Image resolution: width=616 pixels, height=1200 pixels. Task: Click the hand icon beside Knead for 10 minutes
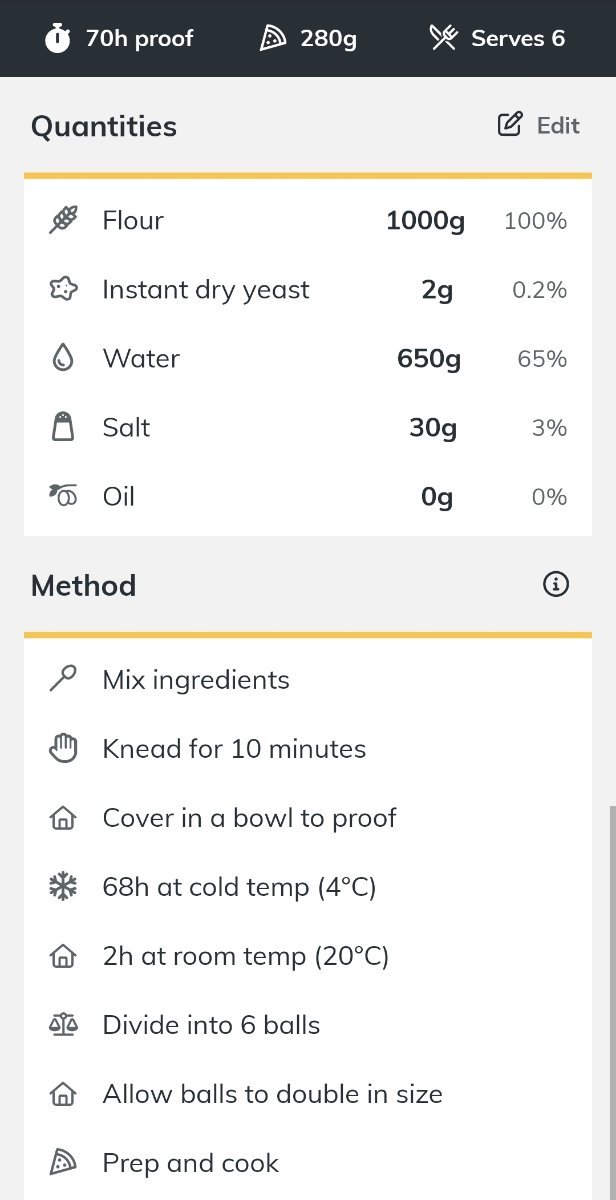63,748
